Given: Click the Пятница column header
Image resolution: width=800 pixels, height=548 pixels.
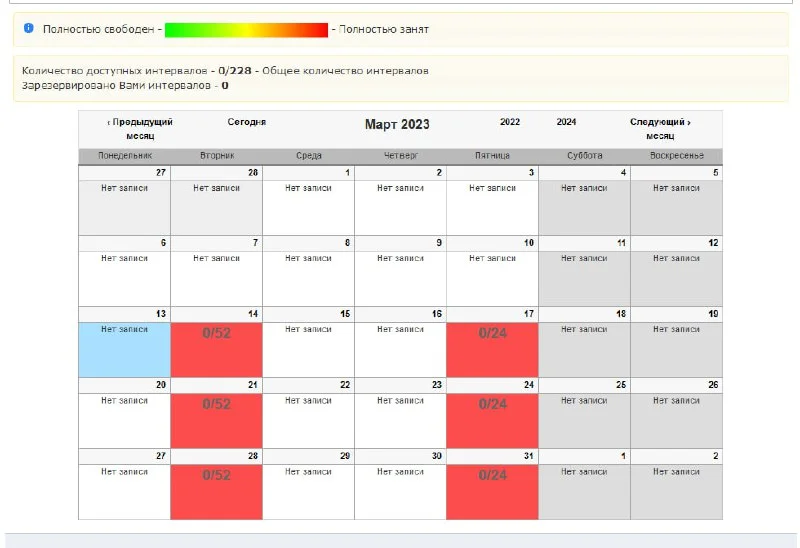Looking at the screenshot, I should point(492,156).
